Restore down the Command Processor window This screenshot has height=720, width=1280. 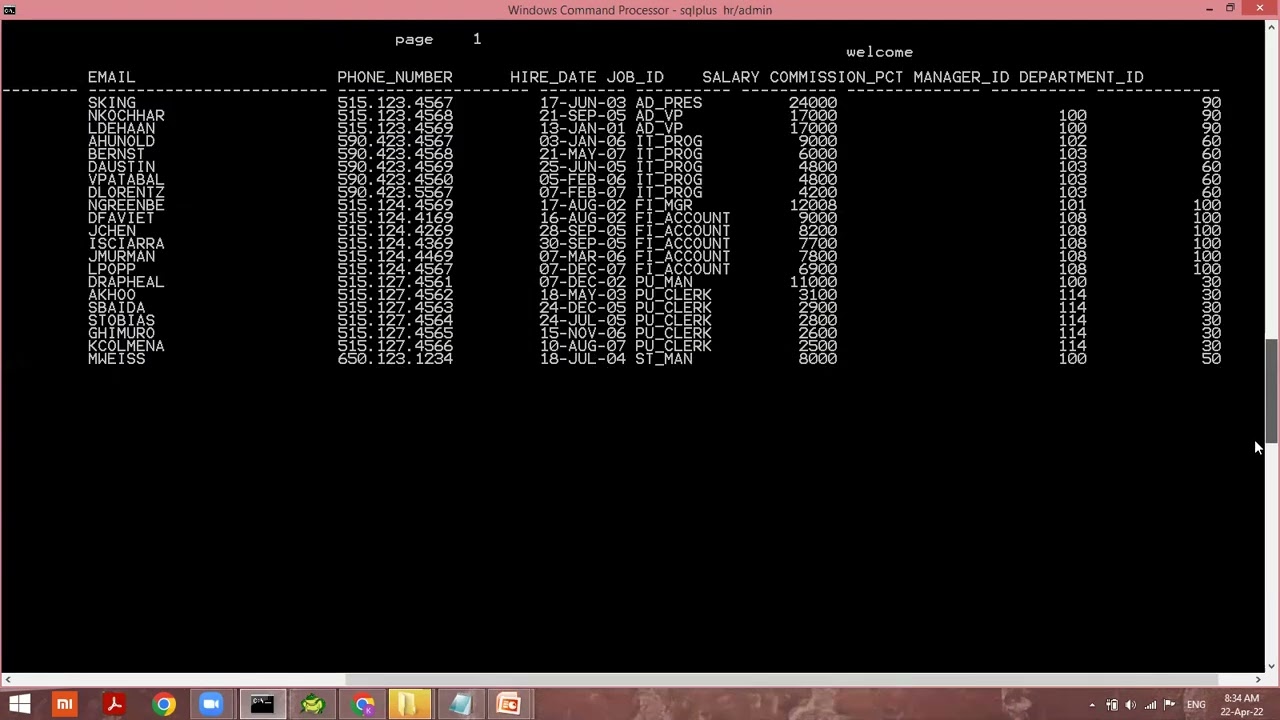(x=1230, y=9)
